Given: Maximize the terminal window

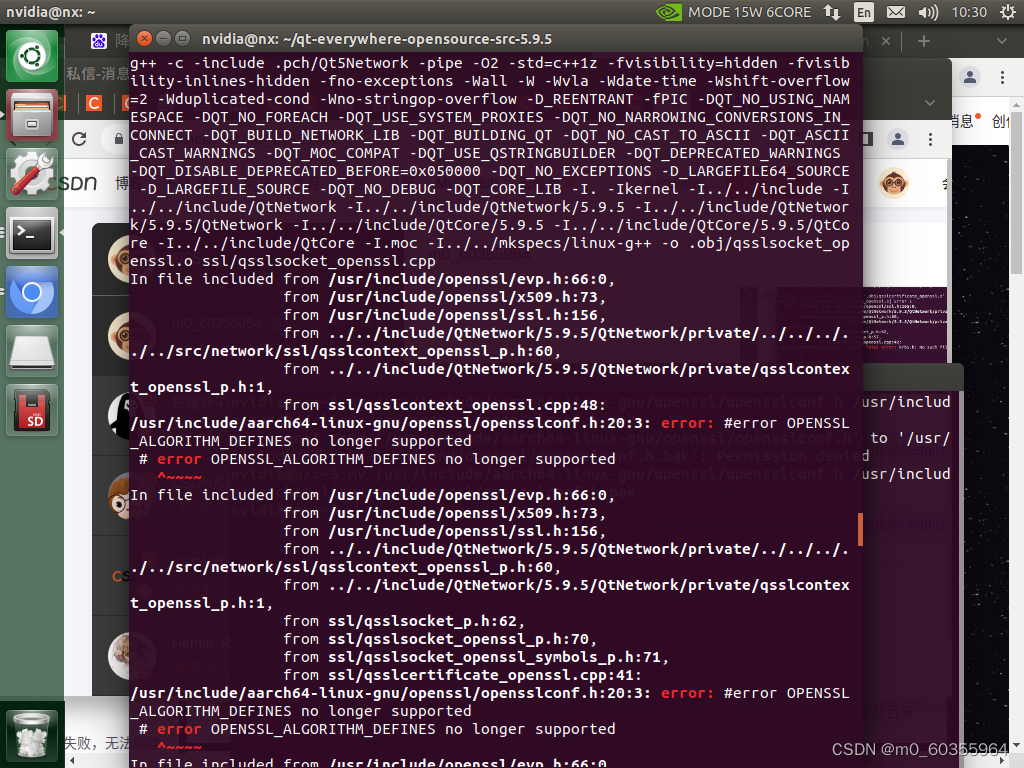Looking at the screenshot, I should (182, 39).
